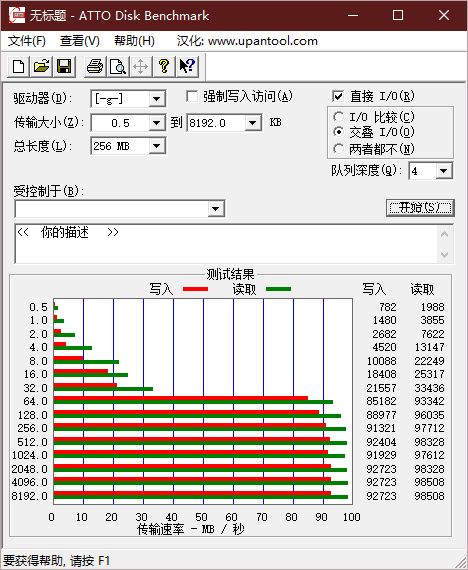Image resolution: width=468 pixels, height=570 pixels.
Task: Activate the context help arrow-question icon
Action: coord(187,67)
